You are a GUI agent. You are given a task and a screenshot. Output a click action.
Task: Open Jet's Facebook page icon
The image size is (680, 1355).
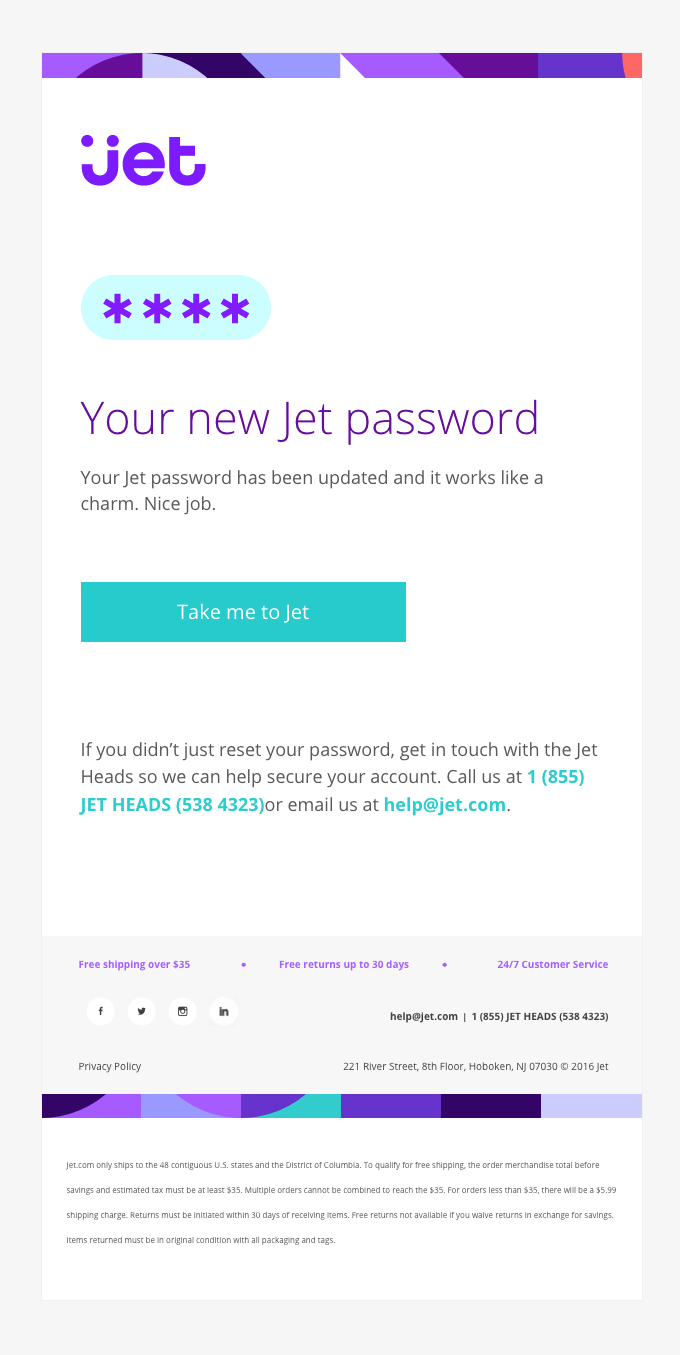pyautogui.click(x=101, y=1011)
